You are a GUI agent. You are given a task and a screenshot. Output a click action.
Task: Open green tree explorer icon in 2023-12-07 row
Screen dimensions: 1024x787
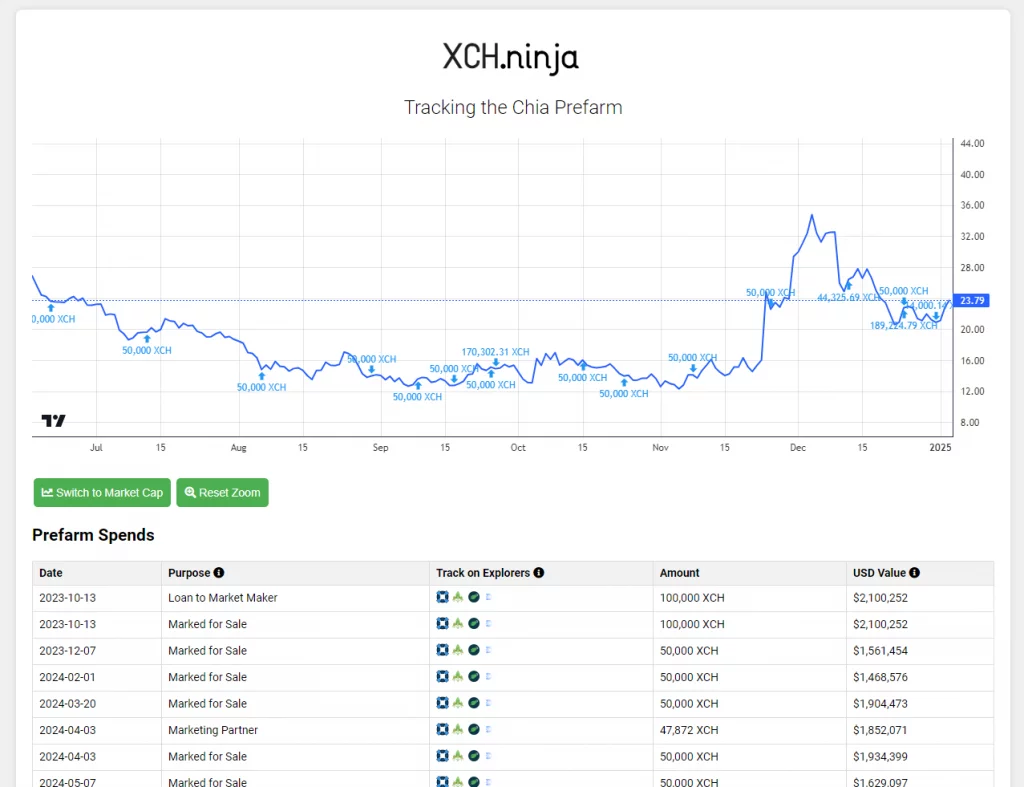[458, 650]
